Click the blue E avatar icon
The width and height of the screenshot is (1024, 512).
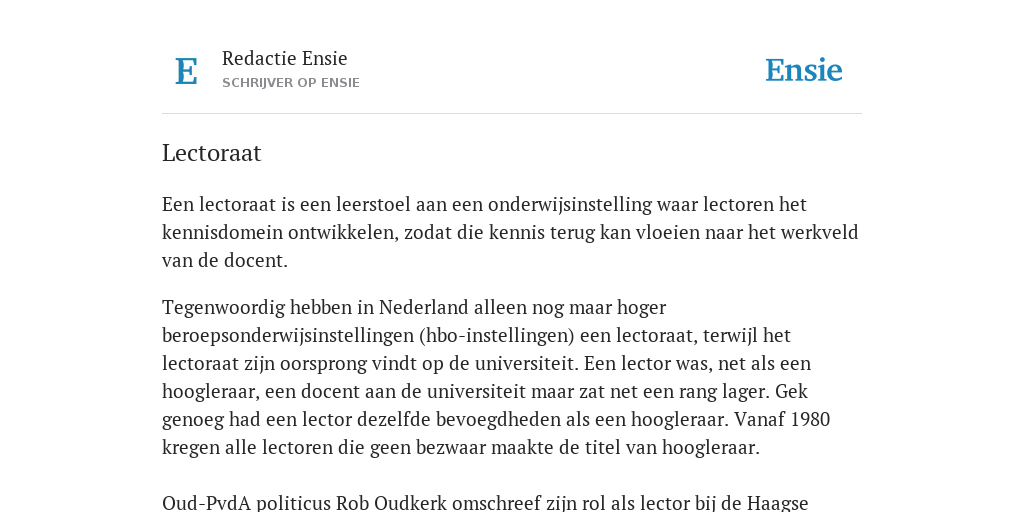(x=186, y=71)
